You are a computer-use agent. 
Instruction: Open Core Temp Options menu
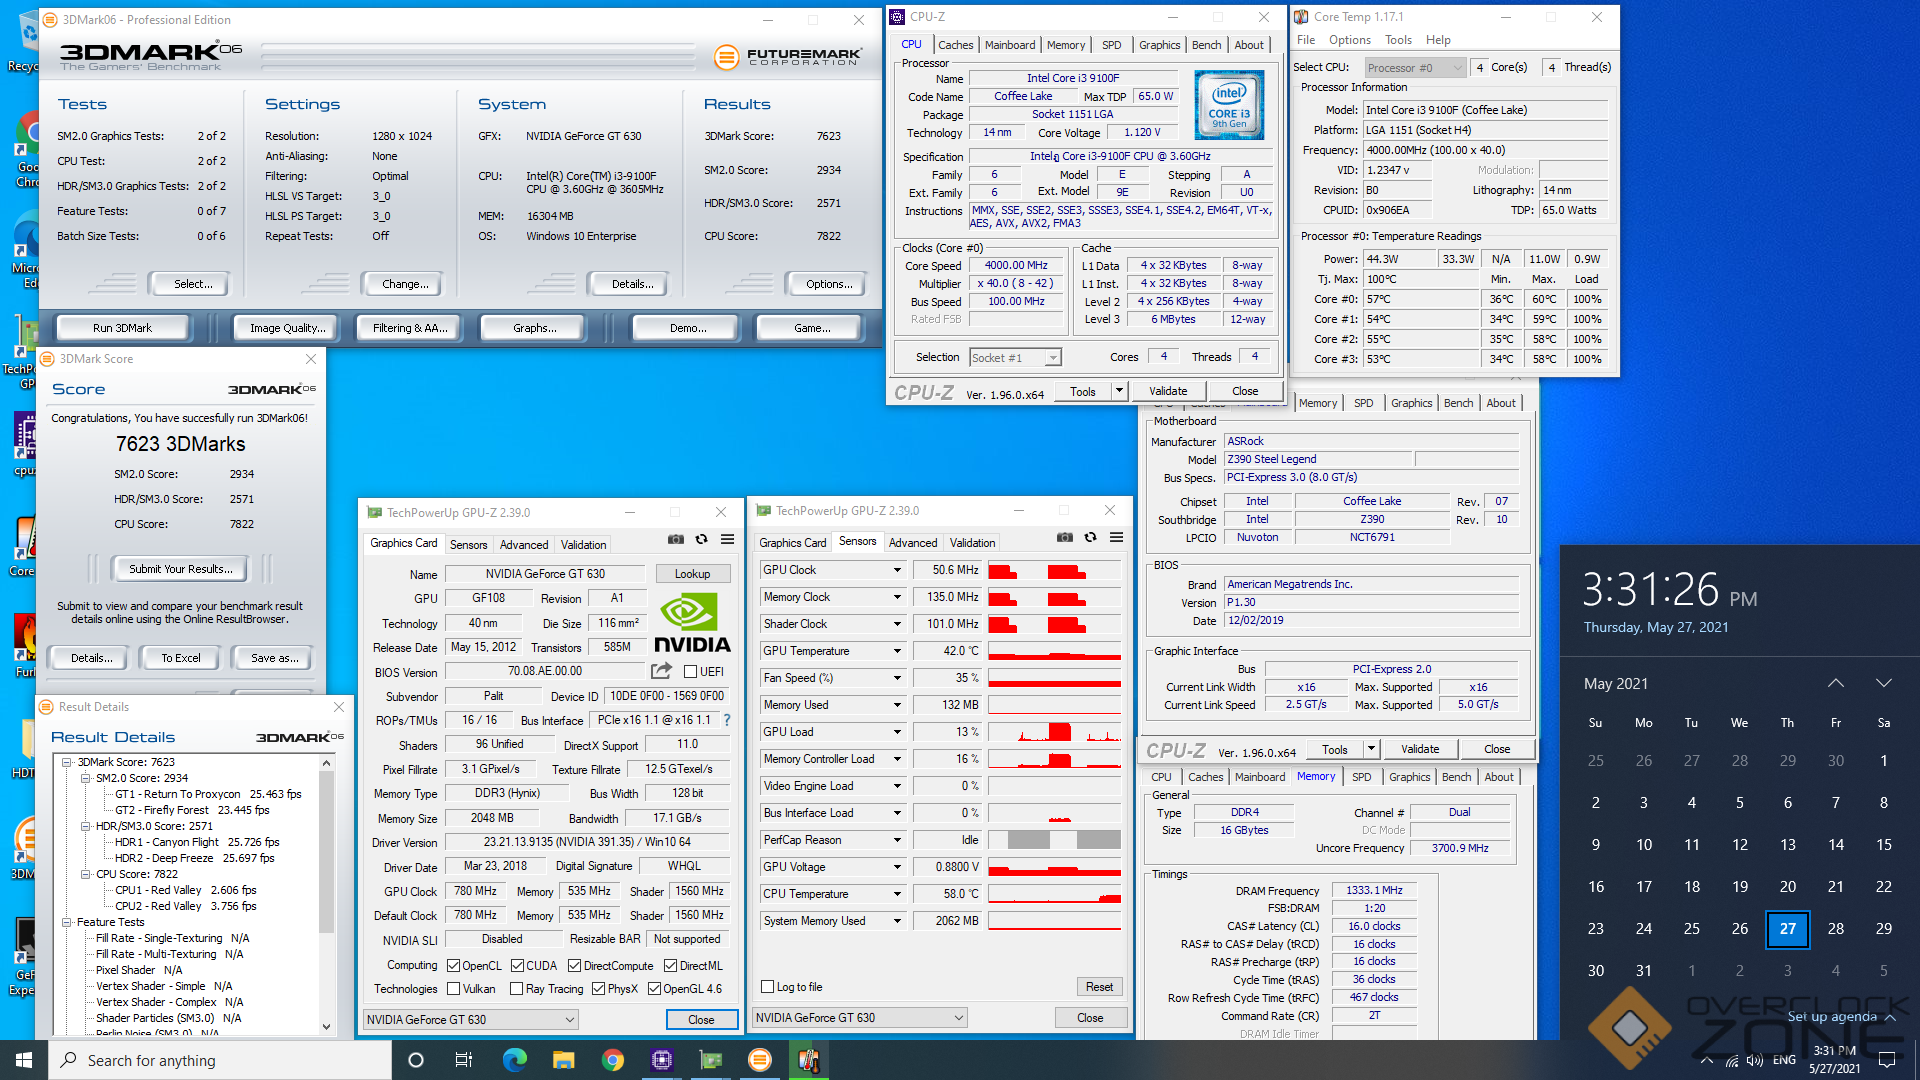1349,40
